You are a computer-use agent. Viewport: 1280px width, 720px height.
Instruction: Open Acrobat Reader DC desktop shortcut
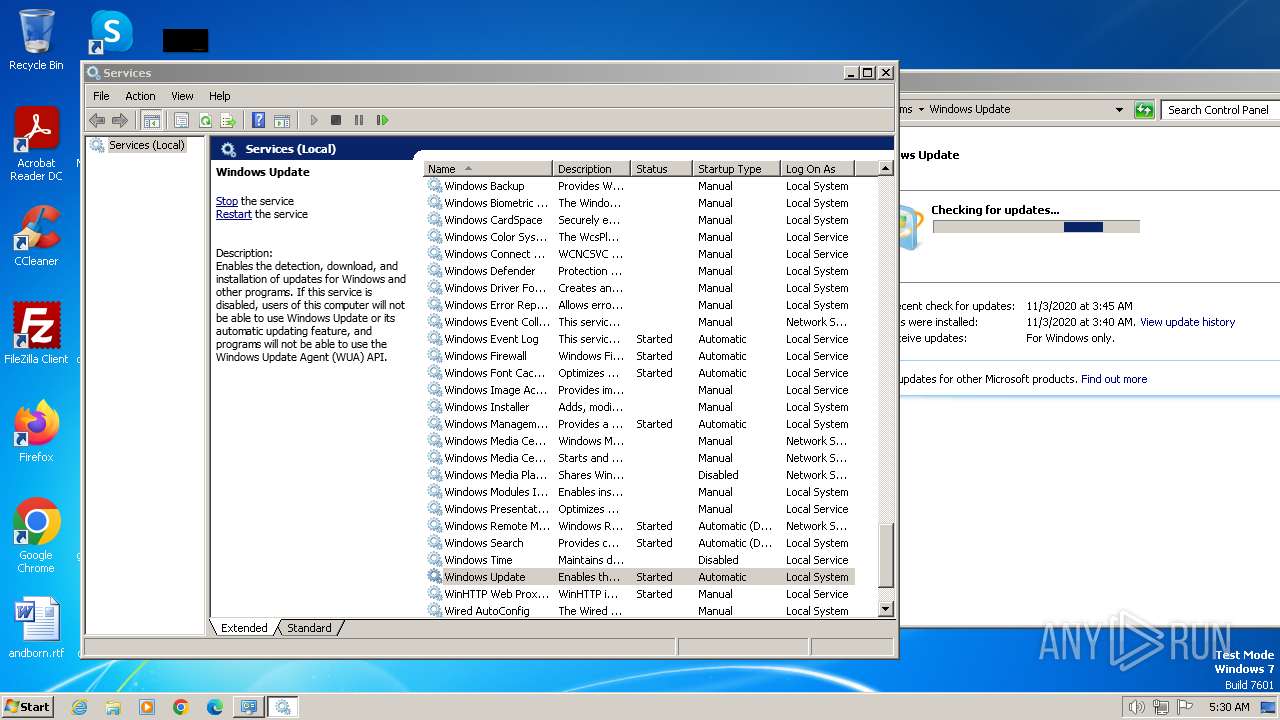click(36, 144)
